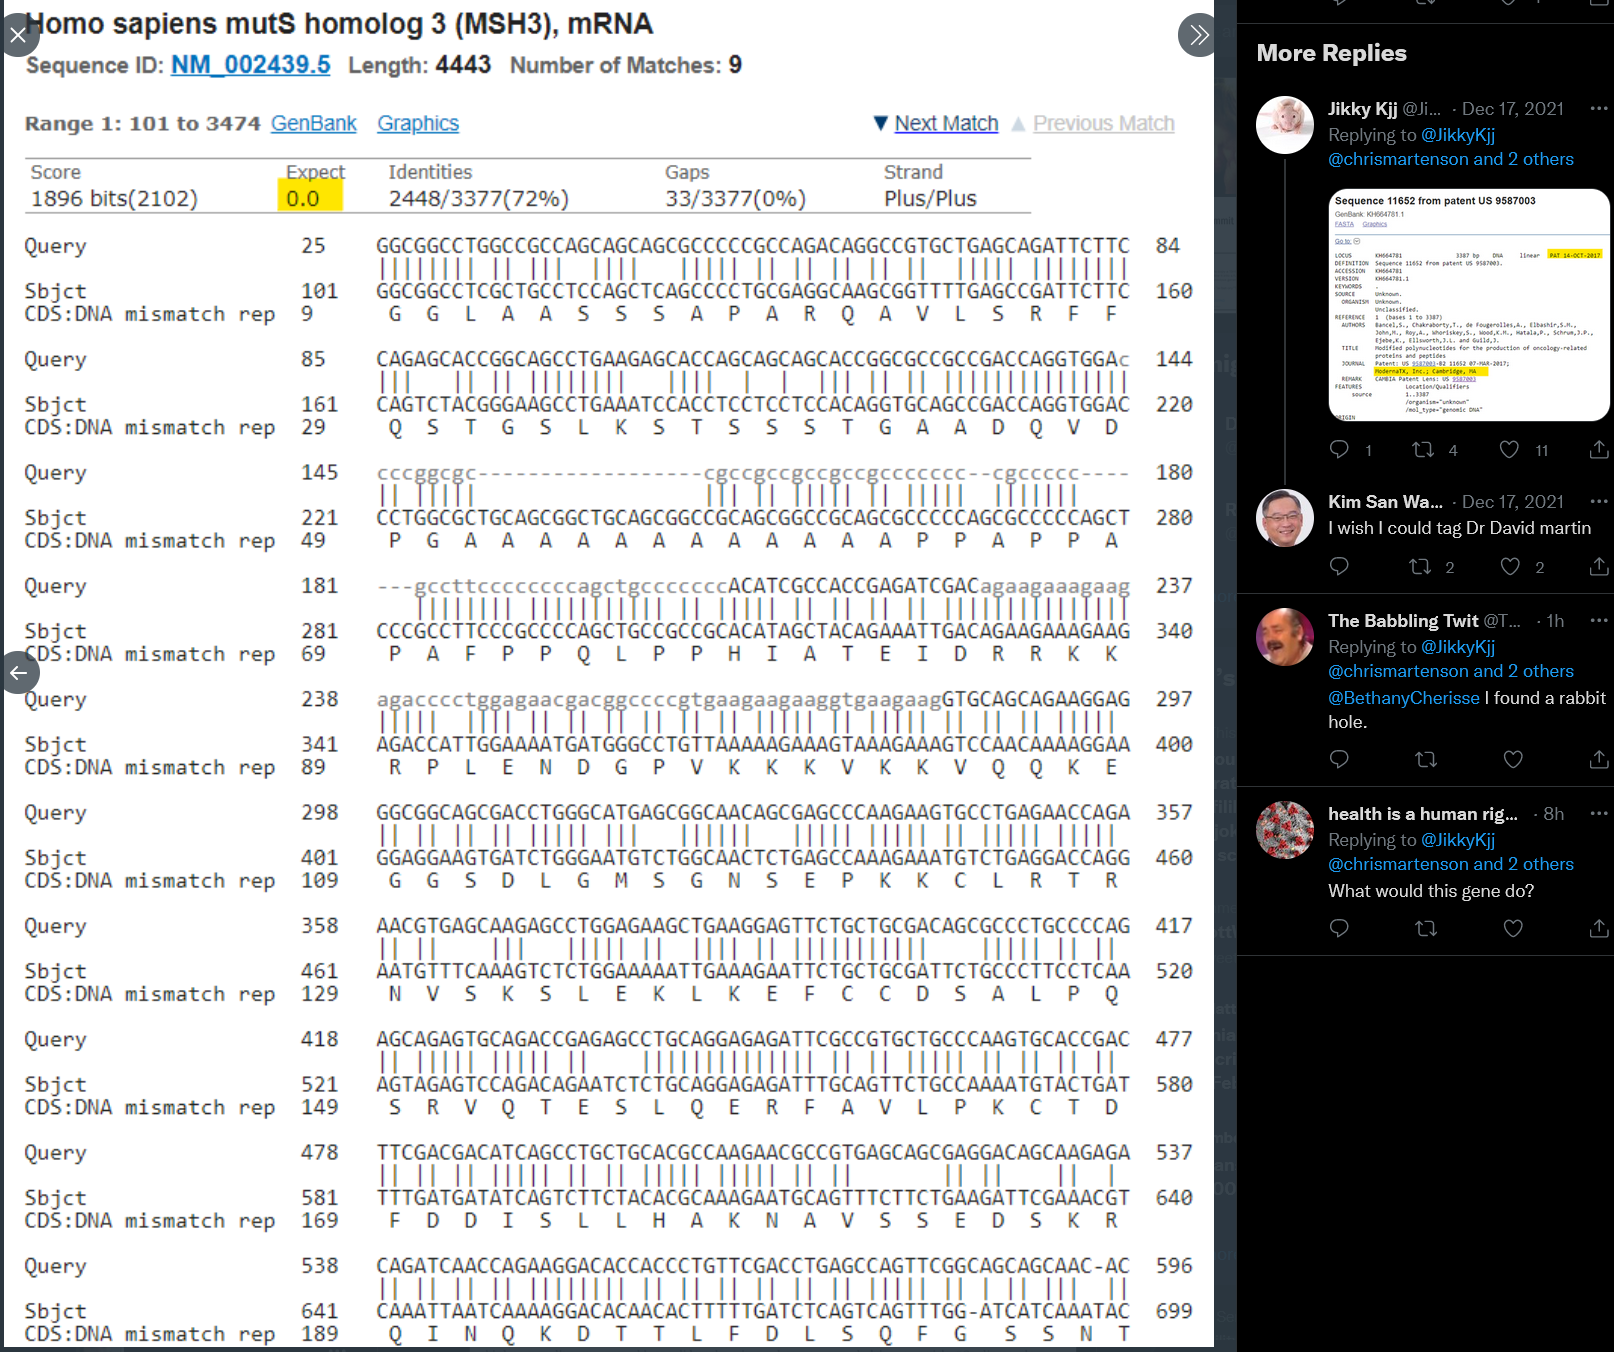Reply to the 'What would this gene do?' tweet
1614x1352 pixels.
1340,929
